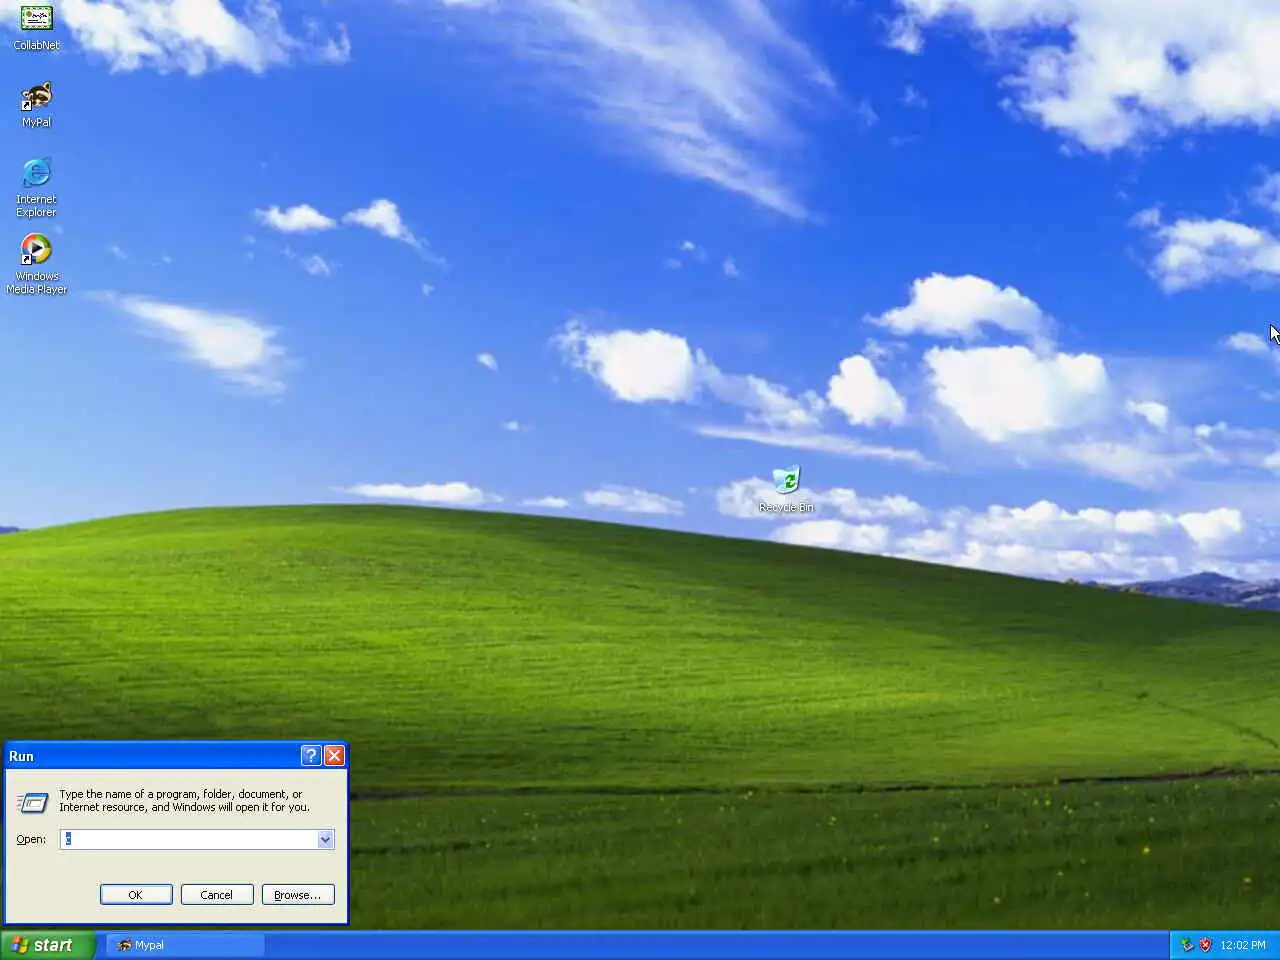Click the Run dialog help button
Image resolution: width=1280 pixels, height=960 pixels.
coord(311,756)
